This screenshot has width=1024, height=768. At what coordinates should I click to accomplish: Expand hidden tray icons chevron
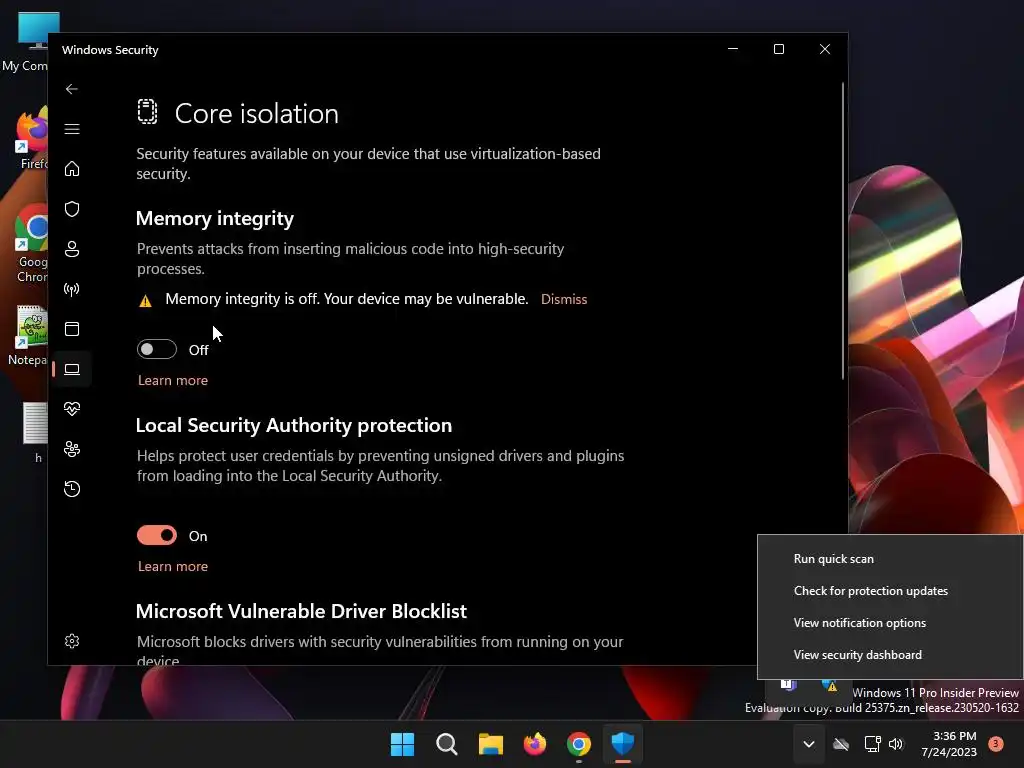coord(808,744)
